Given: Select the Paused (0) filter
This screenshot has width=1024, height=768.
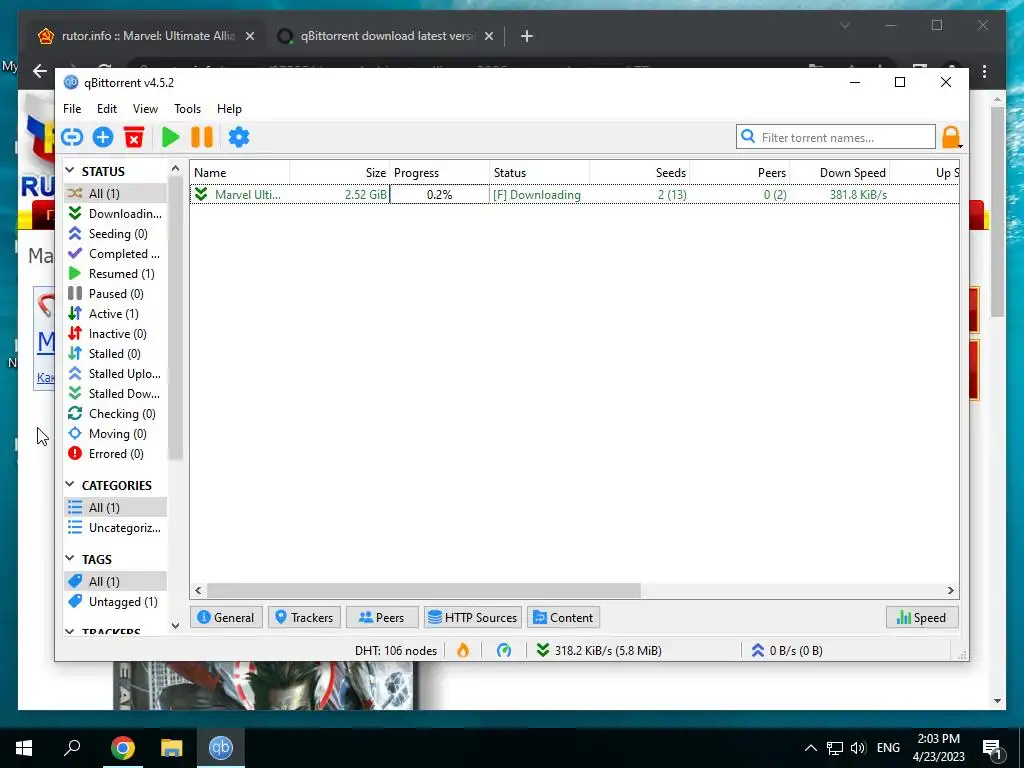Looking at the screenshot, I should tap(115, 294).
